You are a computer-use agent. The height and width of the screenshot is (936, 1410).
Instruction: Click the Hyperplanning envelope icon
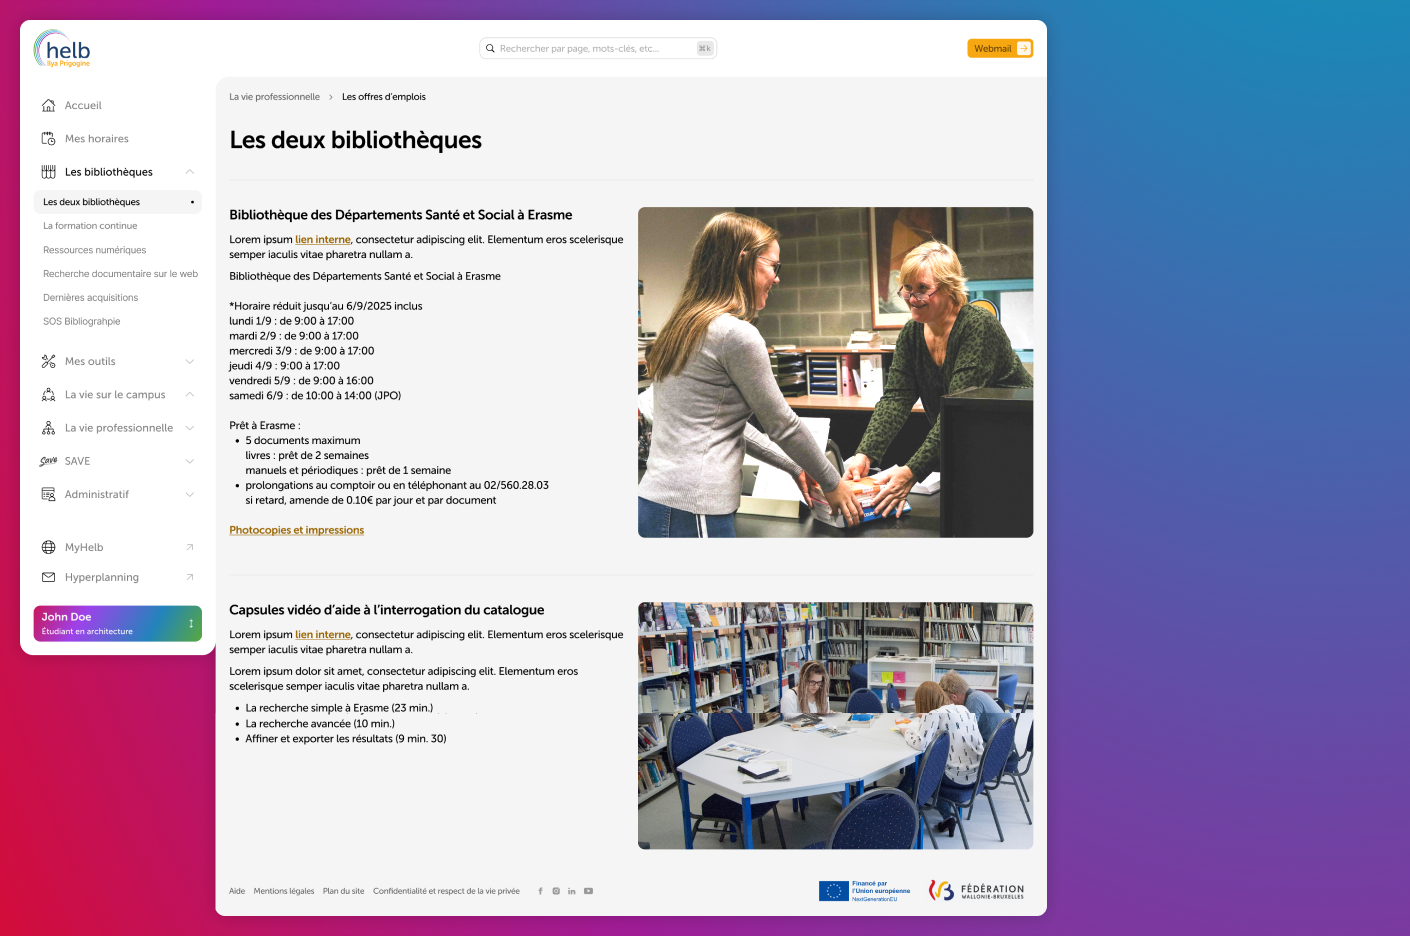48,577
